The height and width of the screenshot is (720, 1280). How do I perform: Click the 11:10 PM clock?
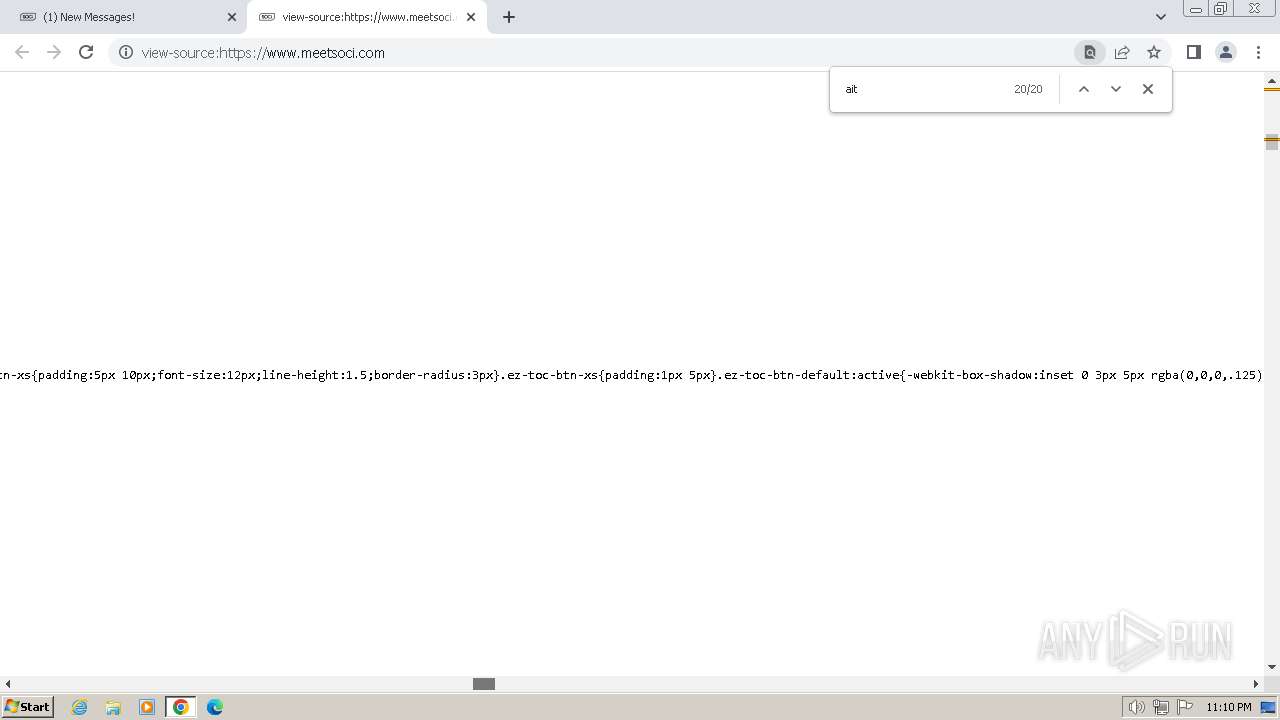tap(1229, 707)
